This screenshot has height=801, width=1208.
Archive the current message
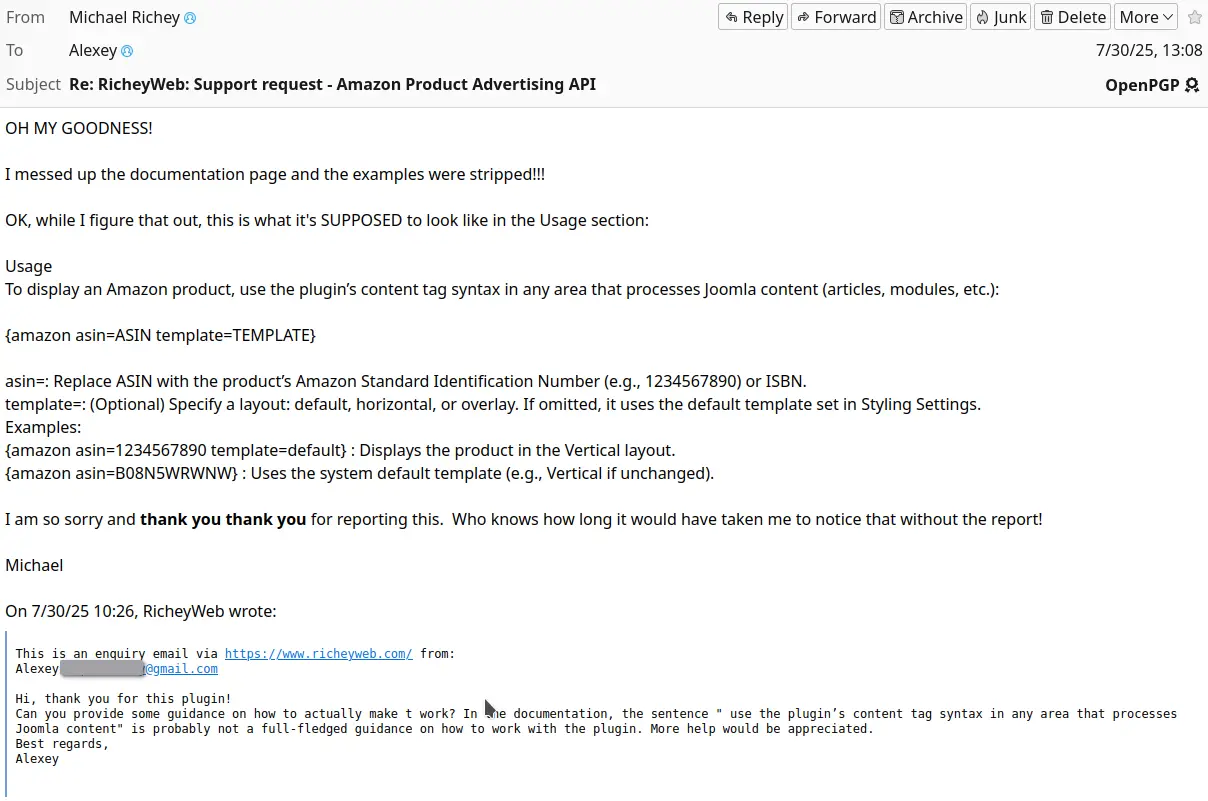pyautogui.click(x=926, y=17)
